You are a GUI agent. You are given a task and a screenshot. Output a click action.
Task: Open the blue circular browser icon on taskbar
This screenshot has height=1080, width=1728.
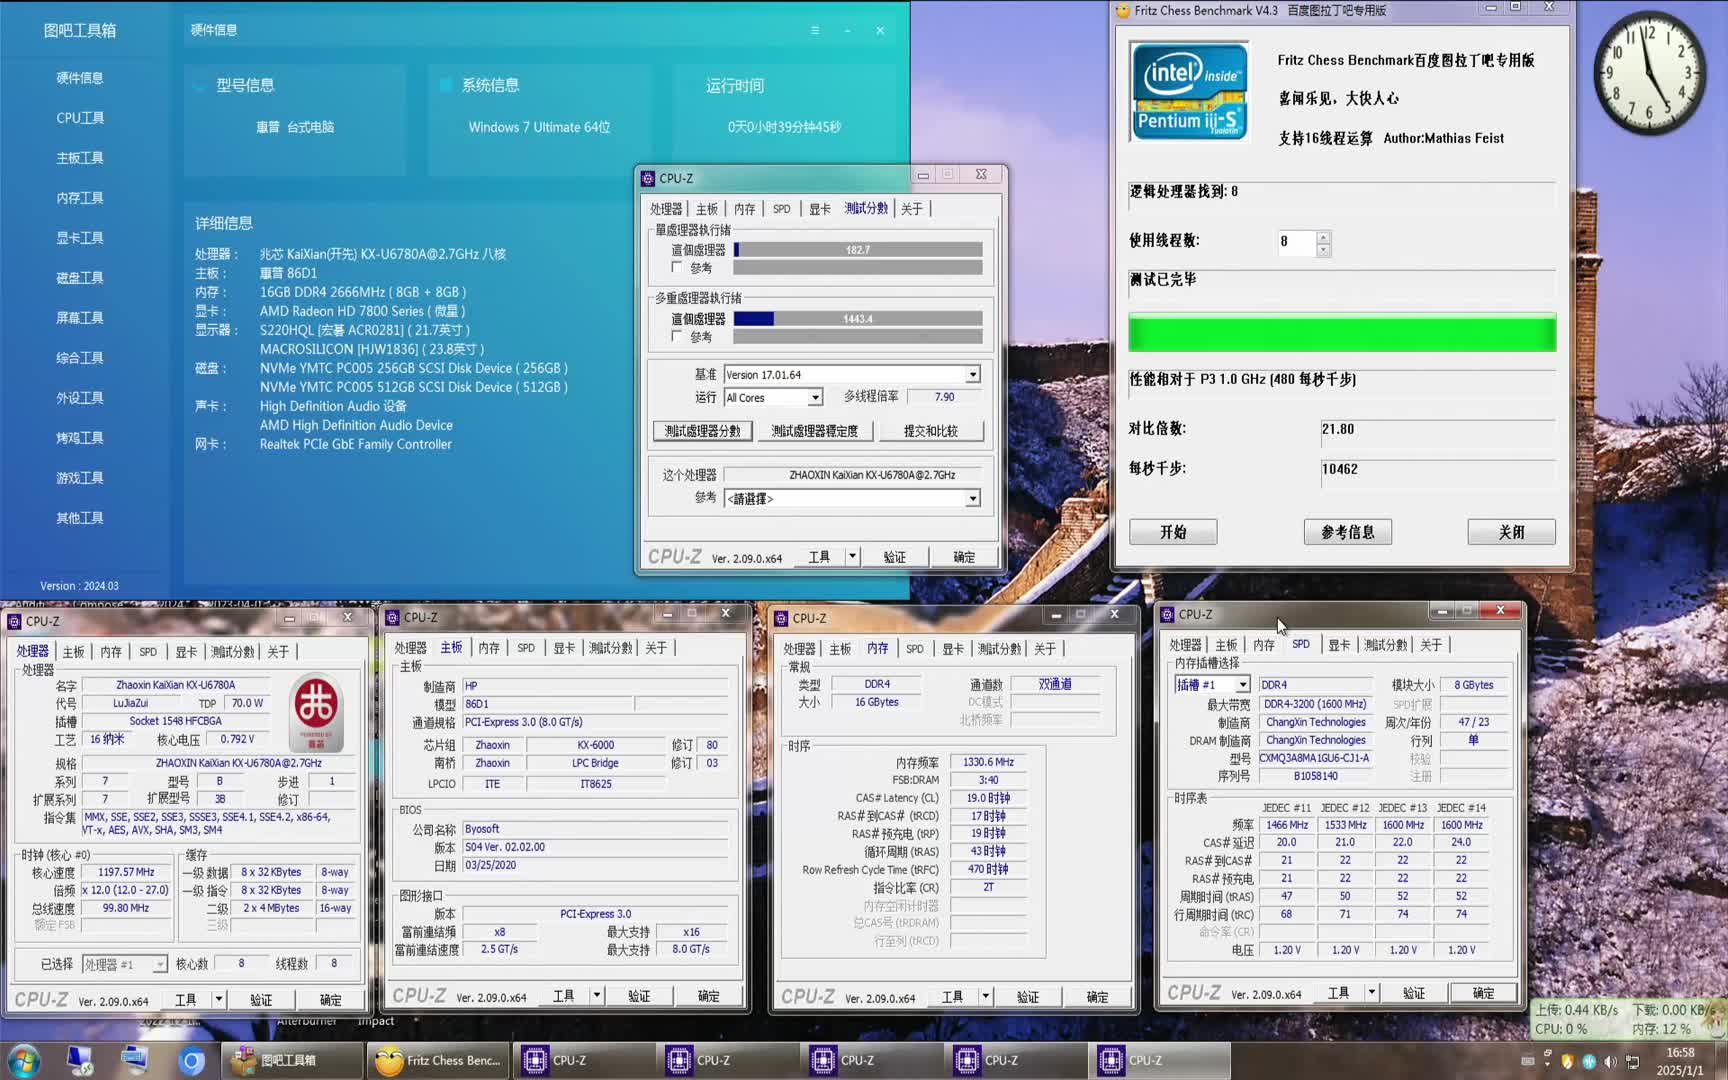[x=192, y=1060]
